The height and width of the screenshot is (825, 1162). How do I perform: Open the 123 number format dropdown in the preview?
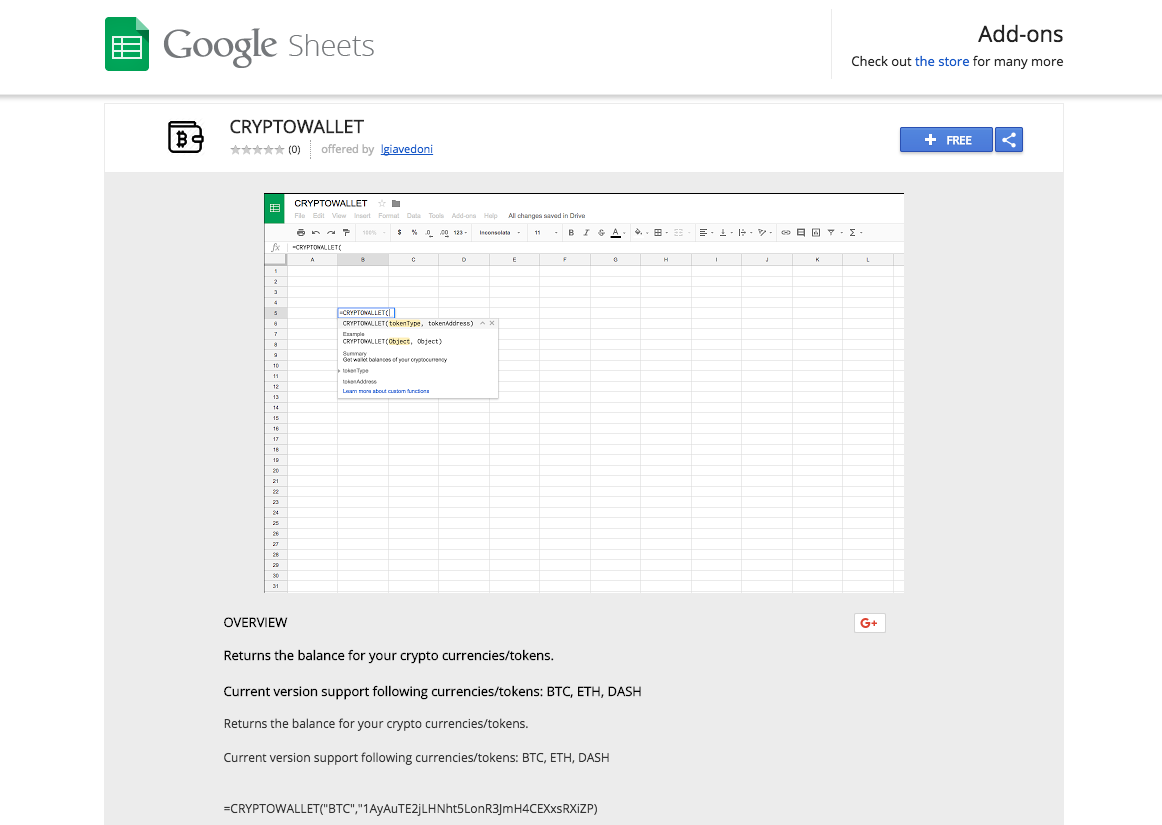pyautogui.click(x=460, y=233)
